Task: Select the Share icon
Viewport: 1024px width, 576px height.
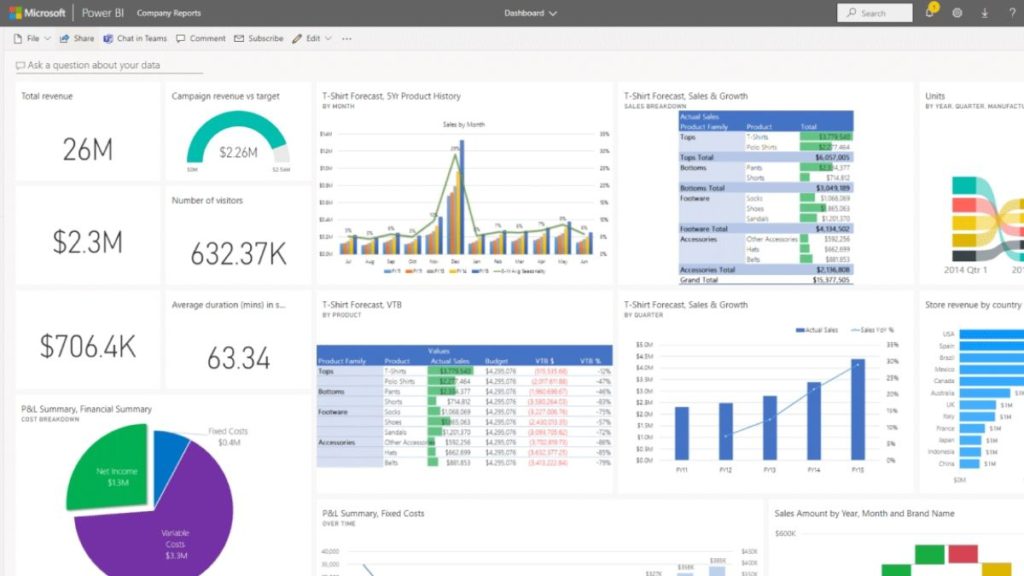Action: 77,38
